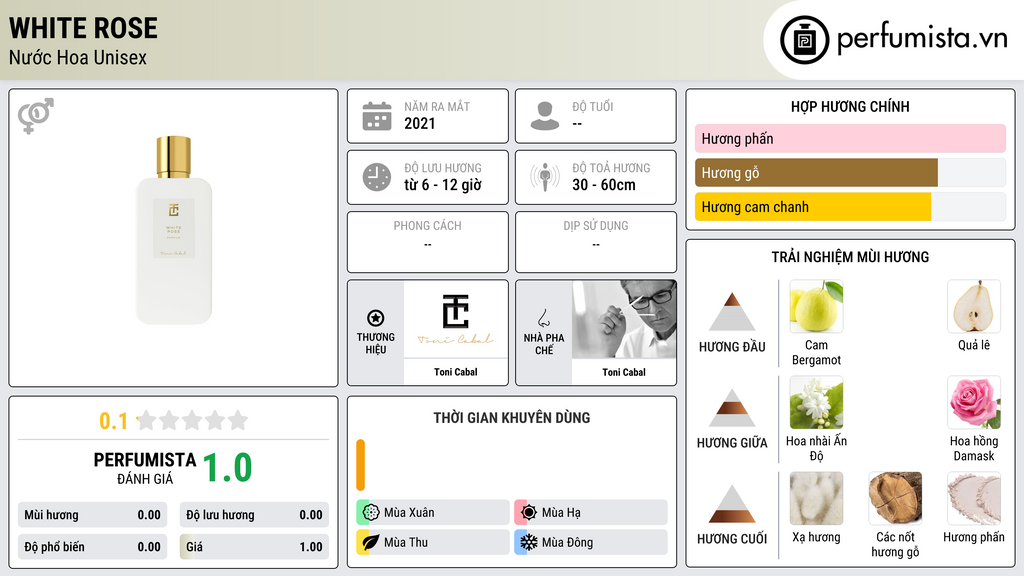
Task: Click the nose icon above Nhà Pha Chế
Action: [543, 318]
